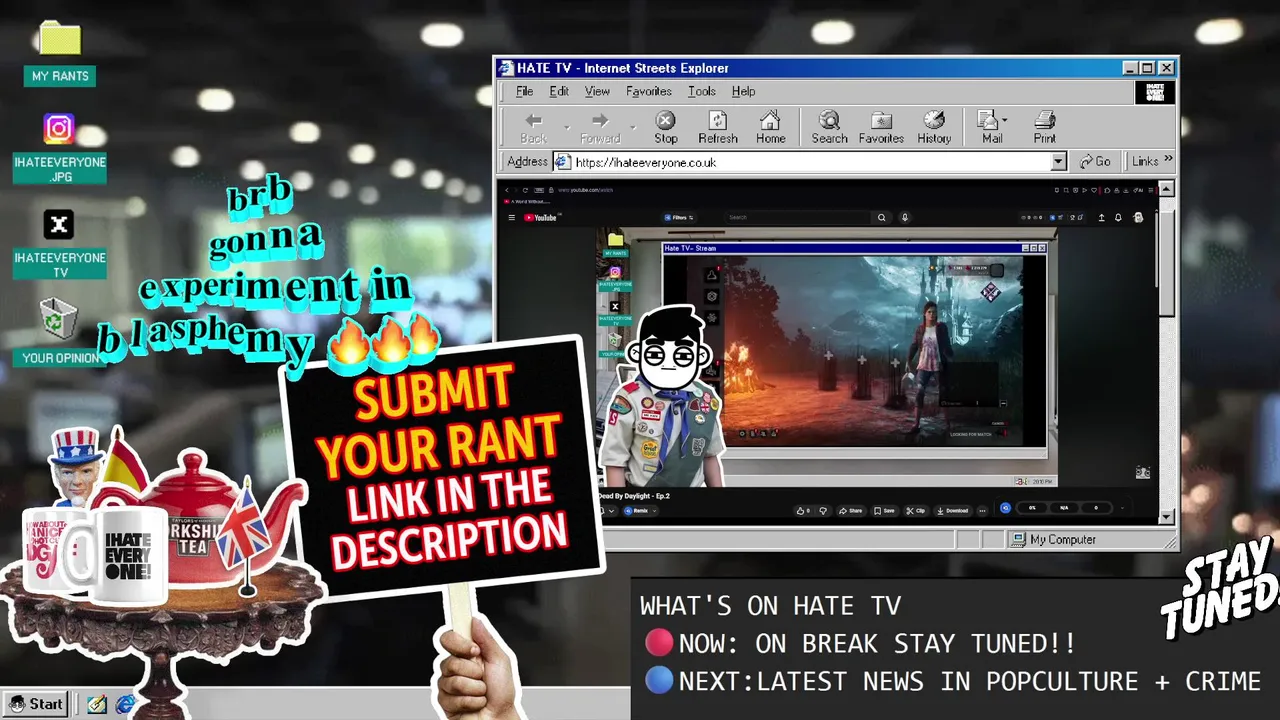
Task: Click the Back arrow in Explorer toolbar
Action: pos(533,120)
